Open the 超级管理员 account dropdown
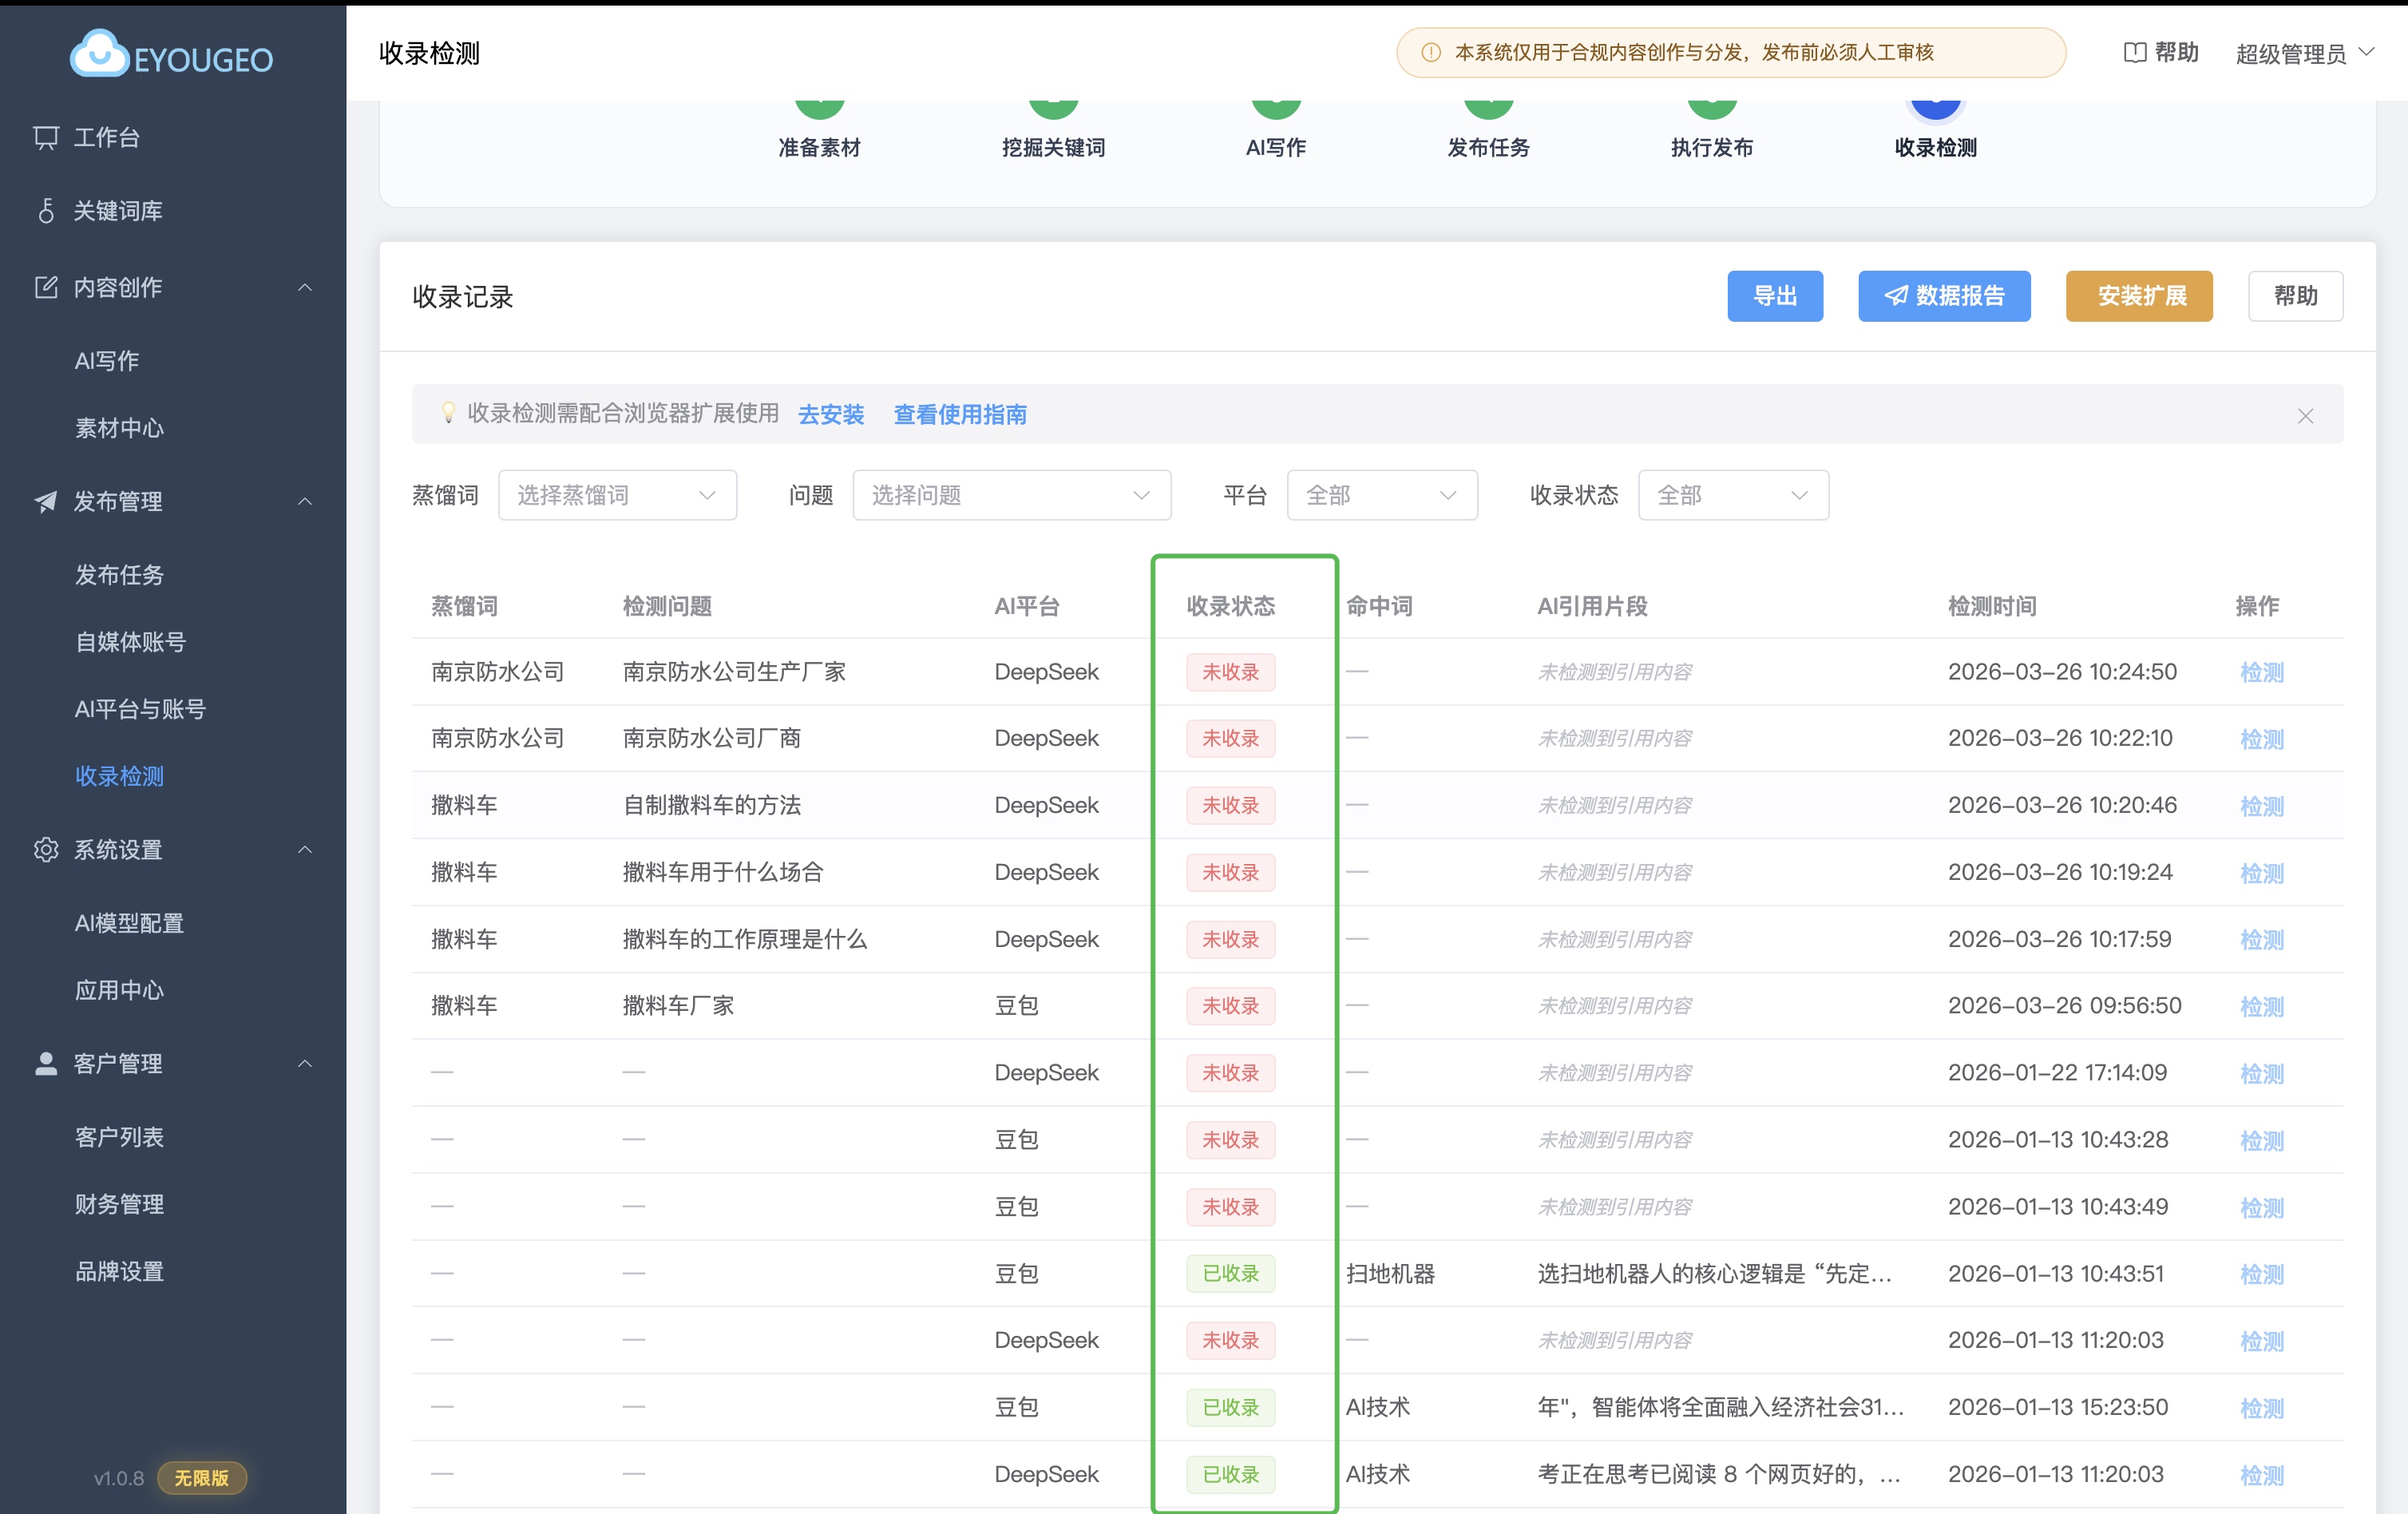 (x=2304, y=53)
